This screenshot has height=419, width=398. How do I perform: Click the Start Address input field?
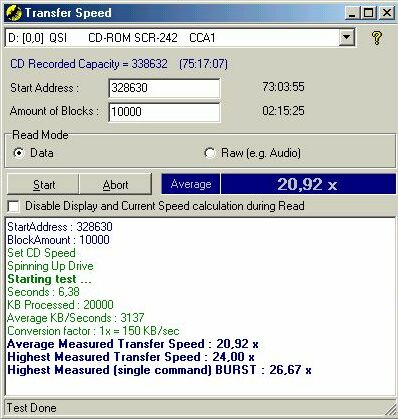click(x=164, y=88)
